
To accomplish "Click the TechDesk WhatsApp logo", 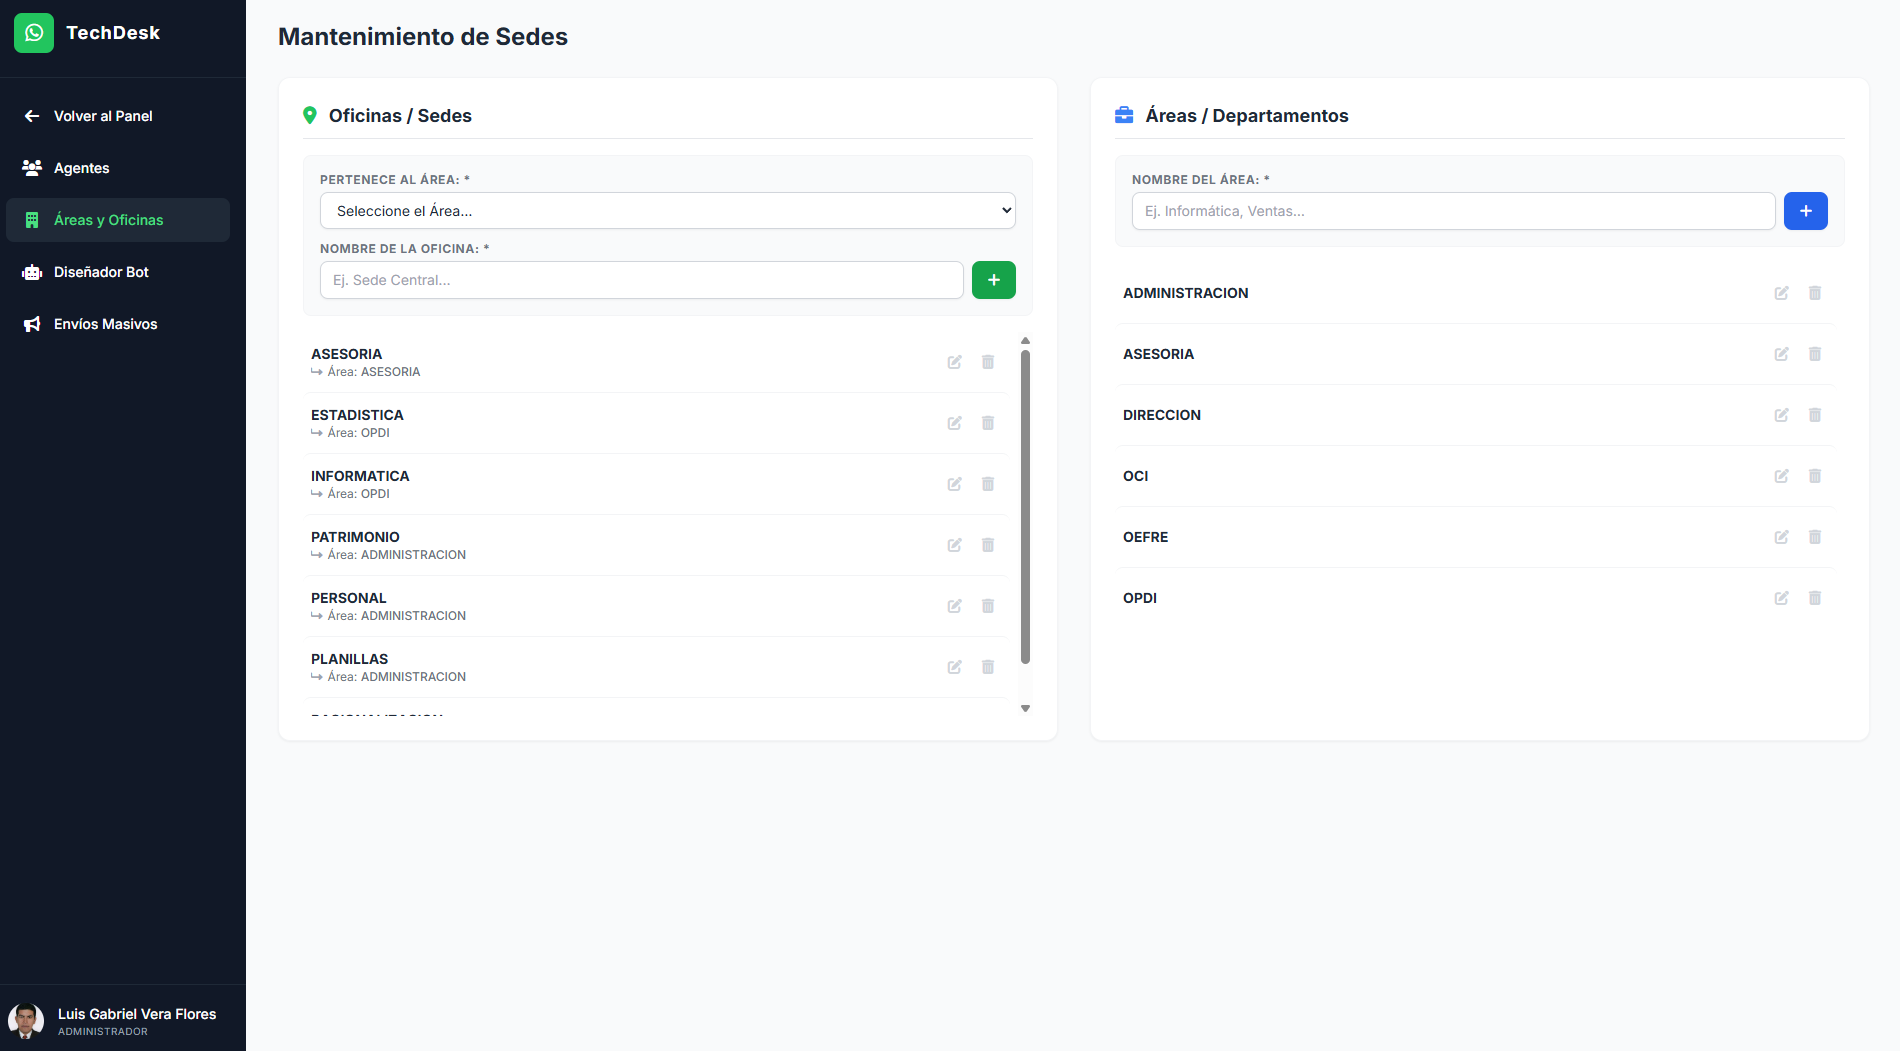I will [34, 33].
